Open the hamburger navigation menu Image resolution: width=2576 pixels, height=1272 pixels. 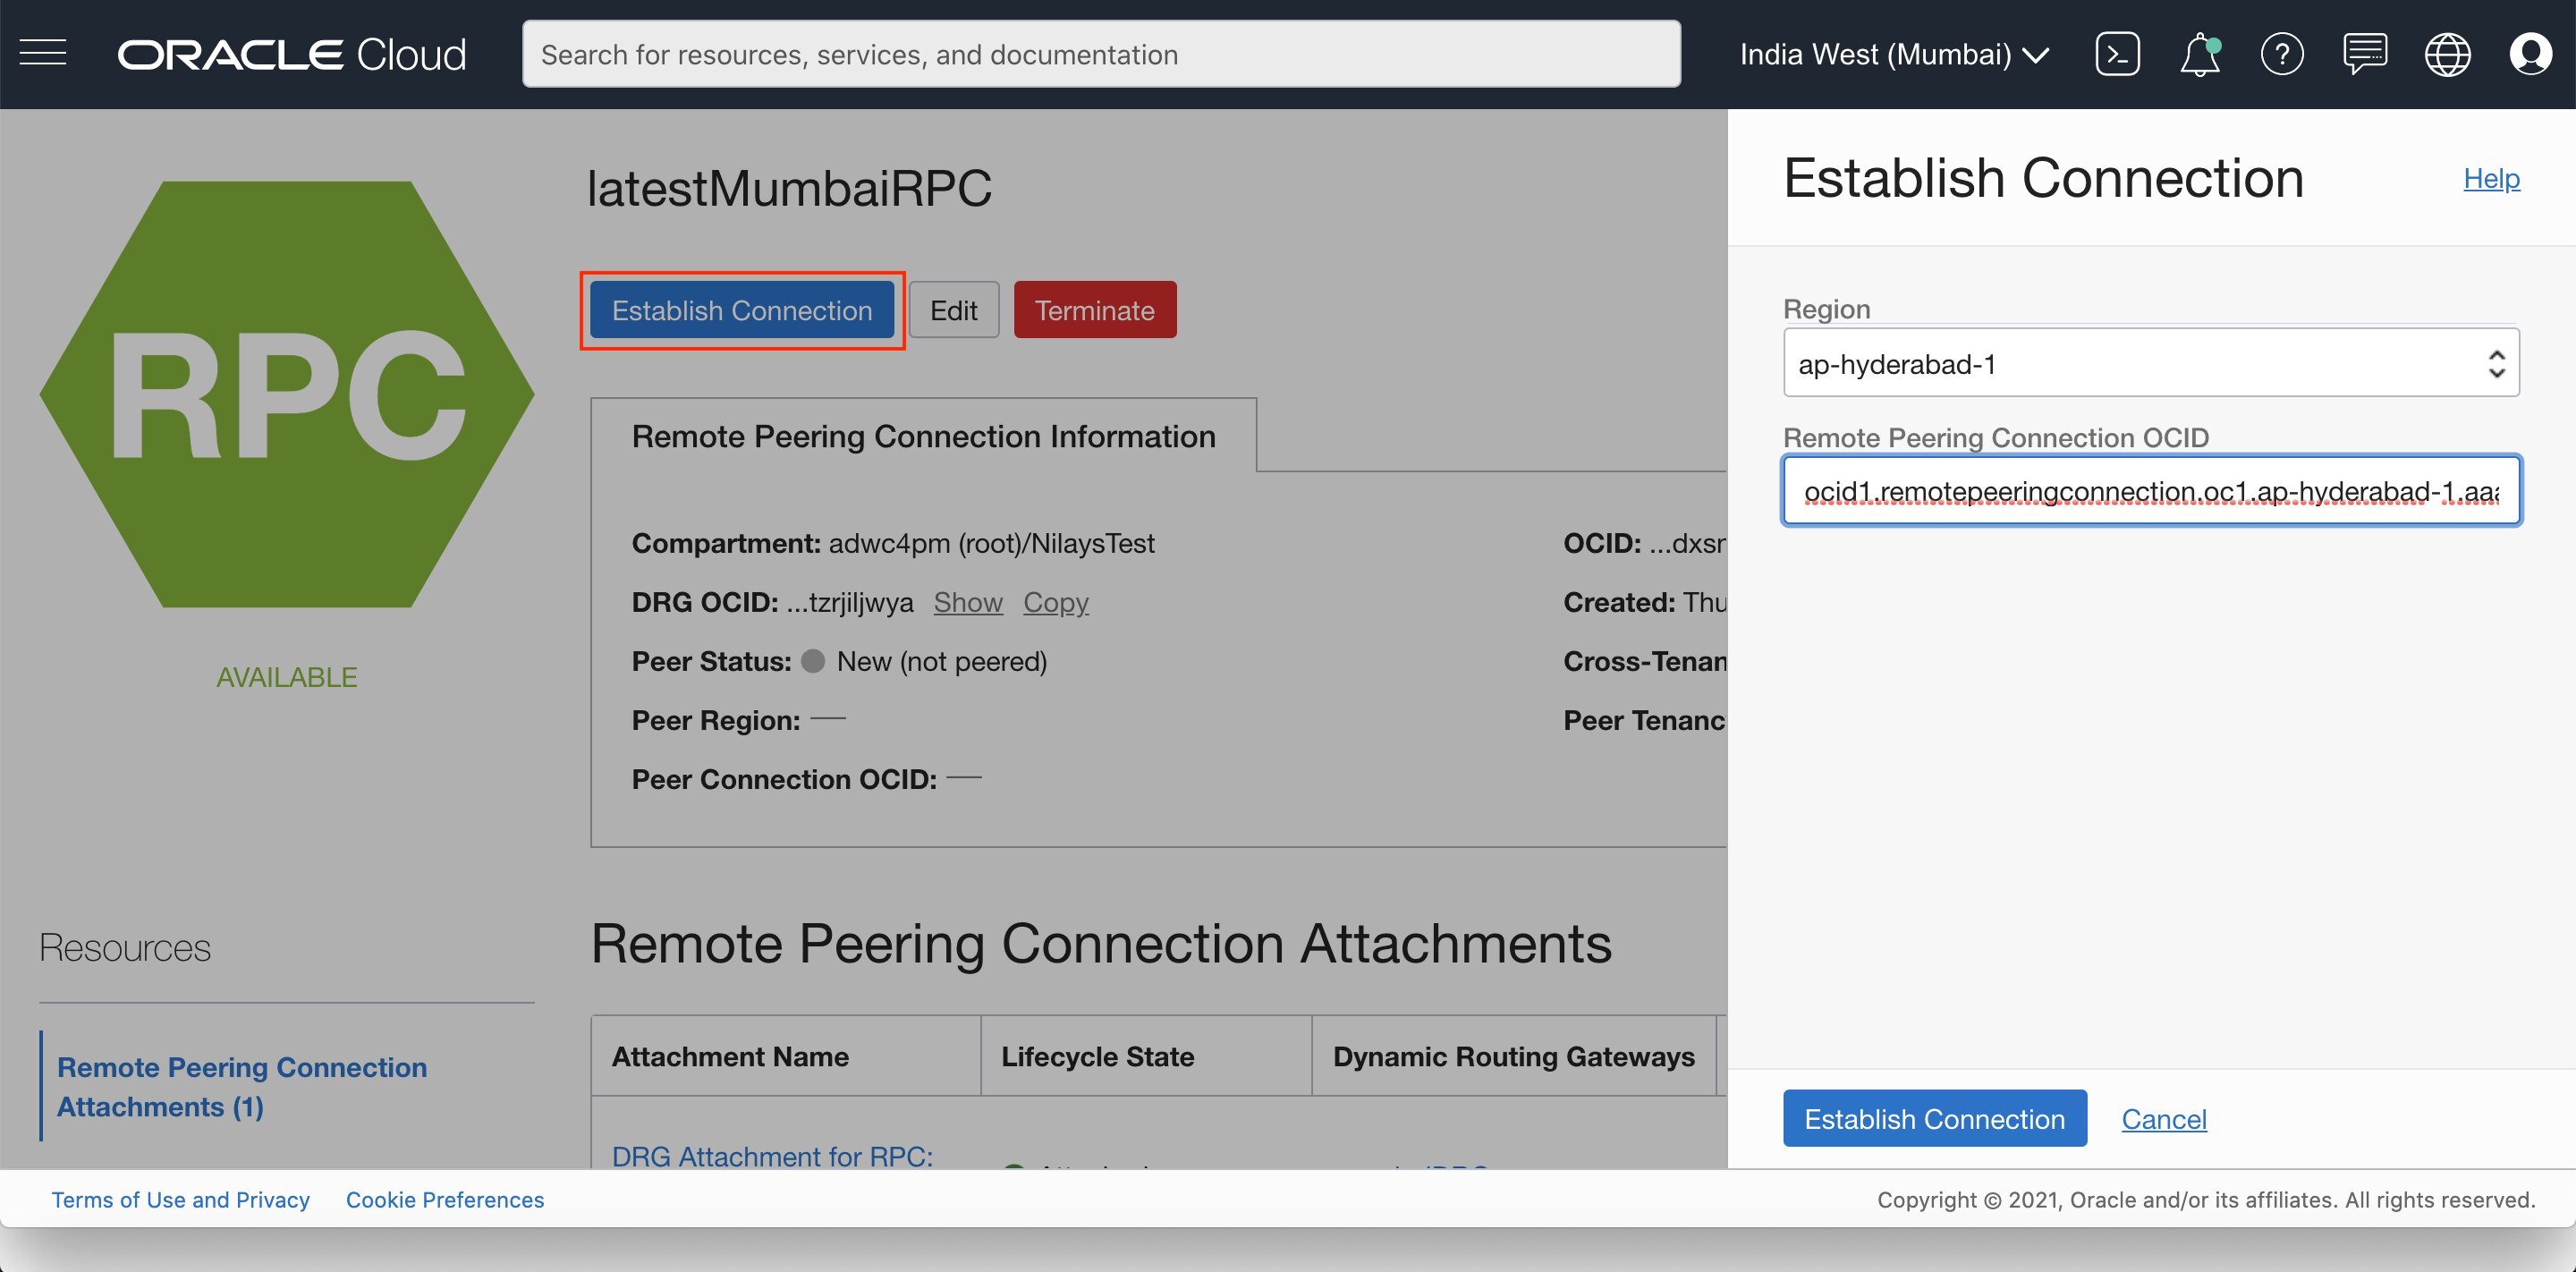pyautogui.click(x=43, y=54)
